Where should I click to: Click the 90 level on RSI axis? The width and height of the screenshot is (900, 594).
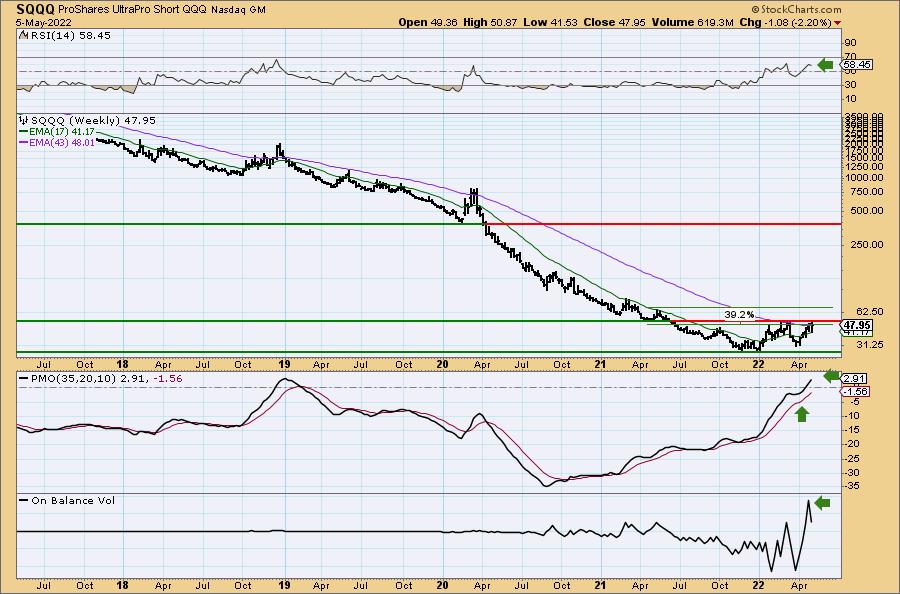(850, 43)
